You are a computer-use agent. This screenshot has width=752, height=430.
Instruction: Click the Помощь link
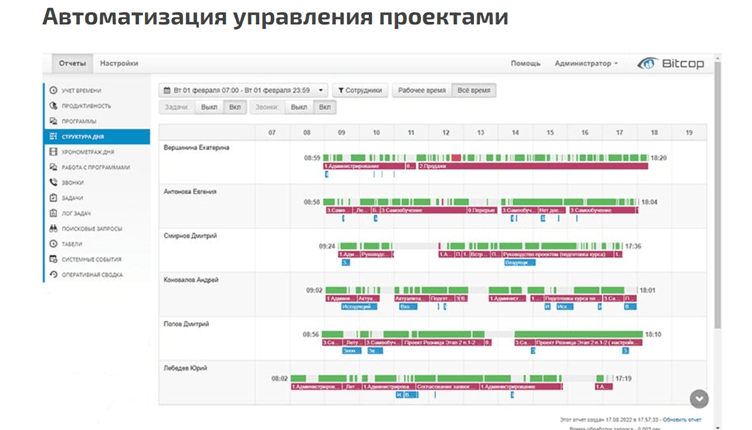[526, 63]
